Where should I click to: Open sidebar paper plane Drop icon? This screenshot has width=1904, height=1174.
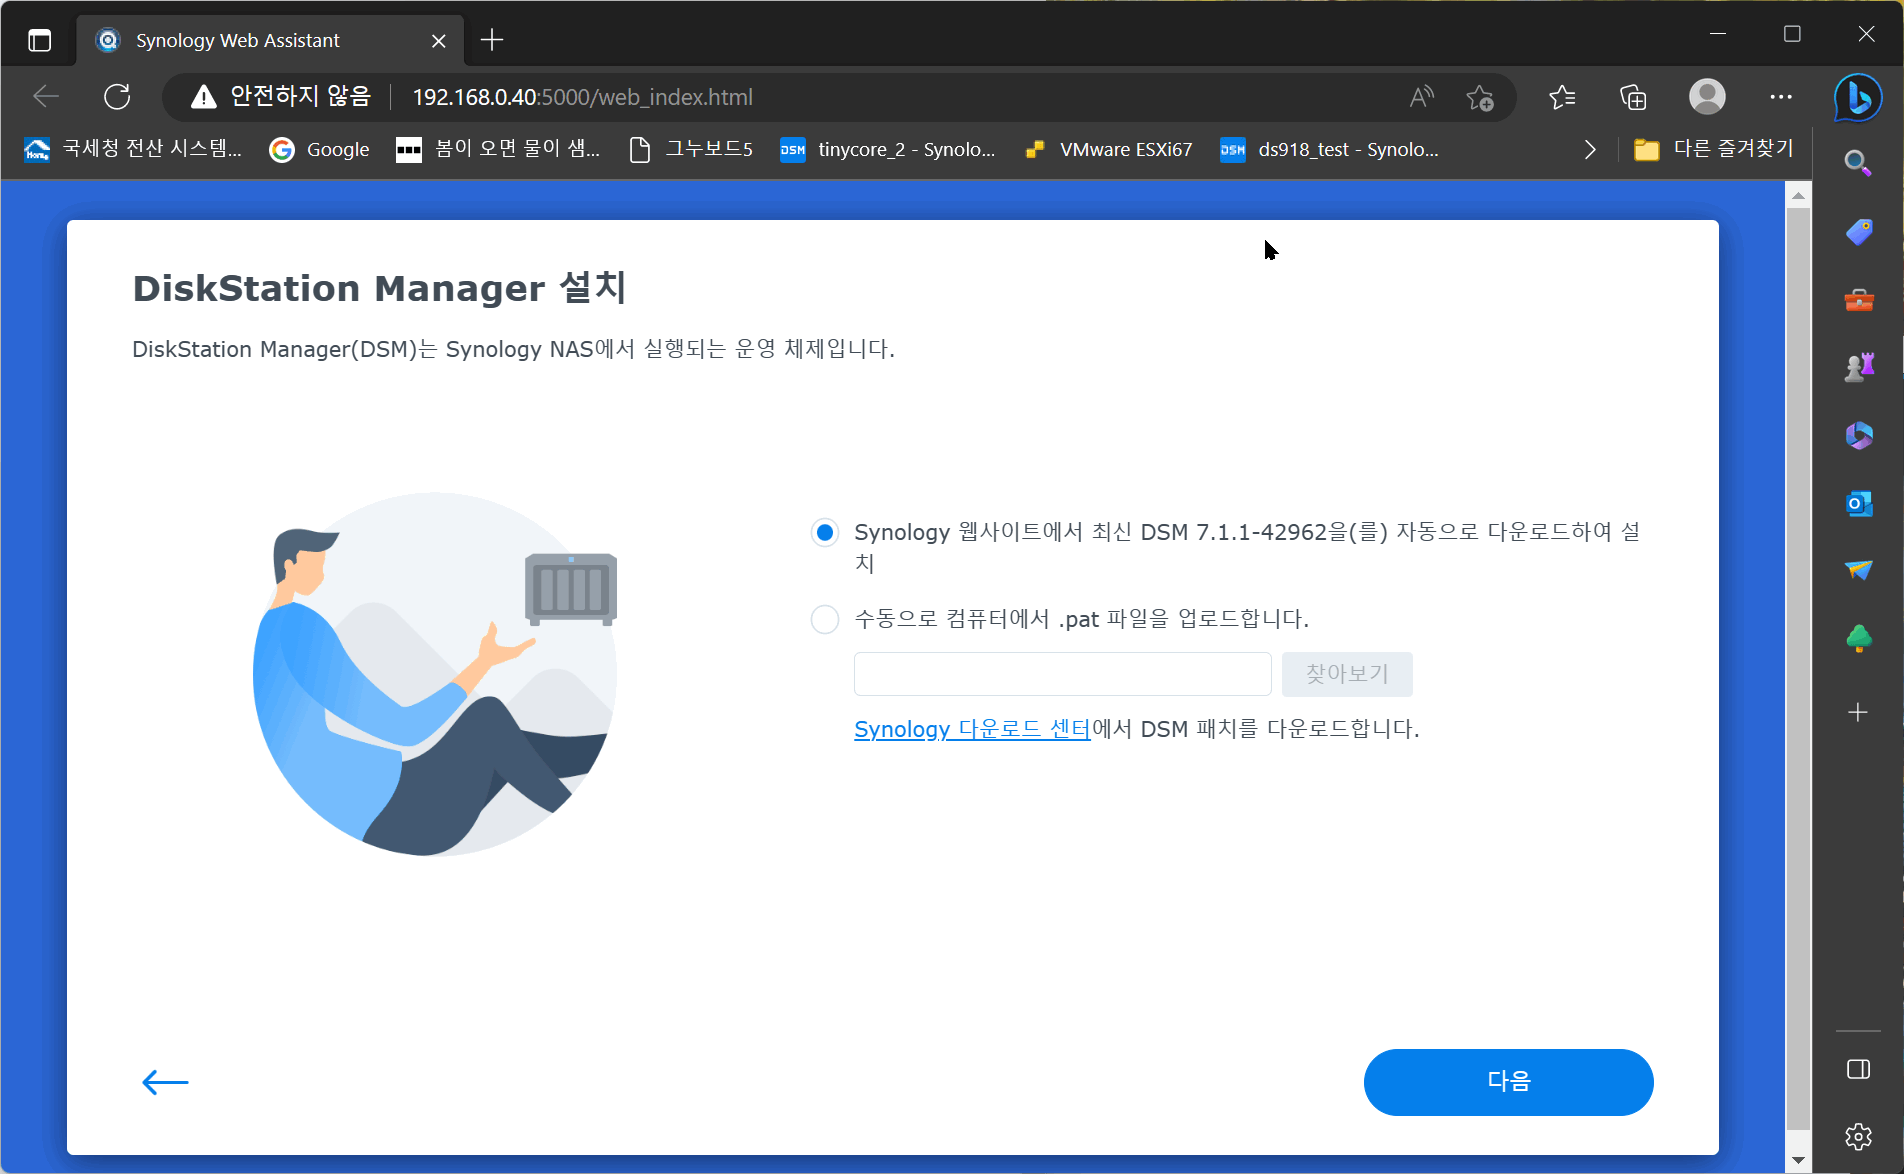coord(1858,570)
